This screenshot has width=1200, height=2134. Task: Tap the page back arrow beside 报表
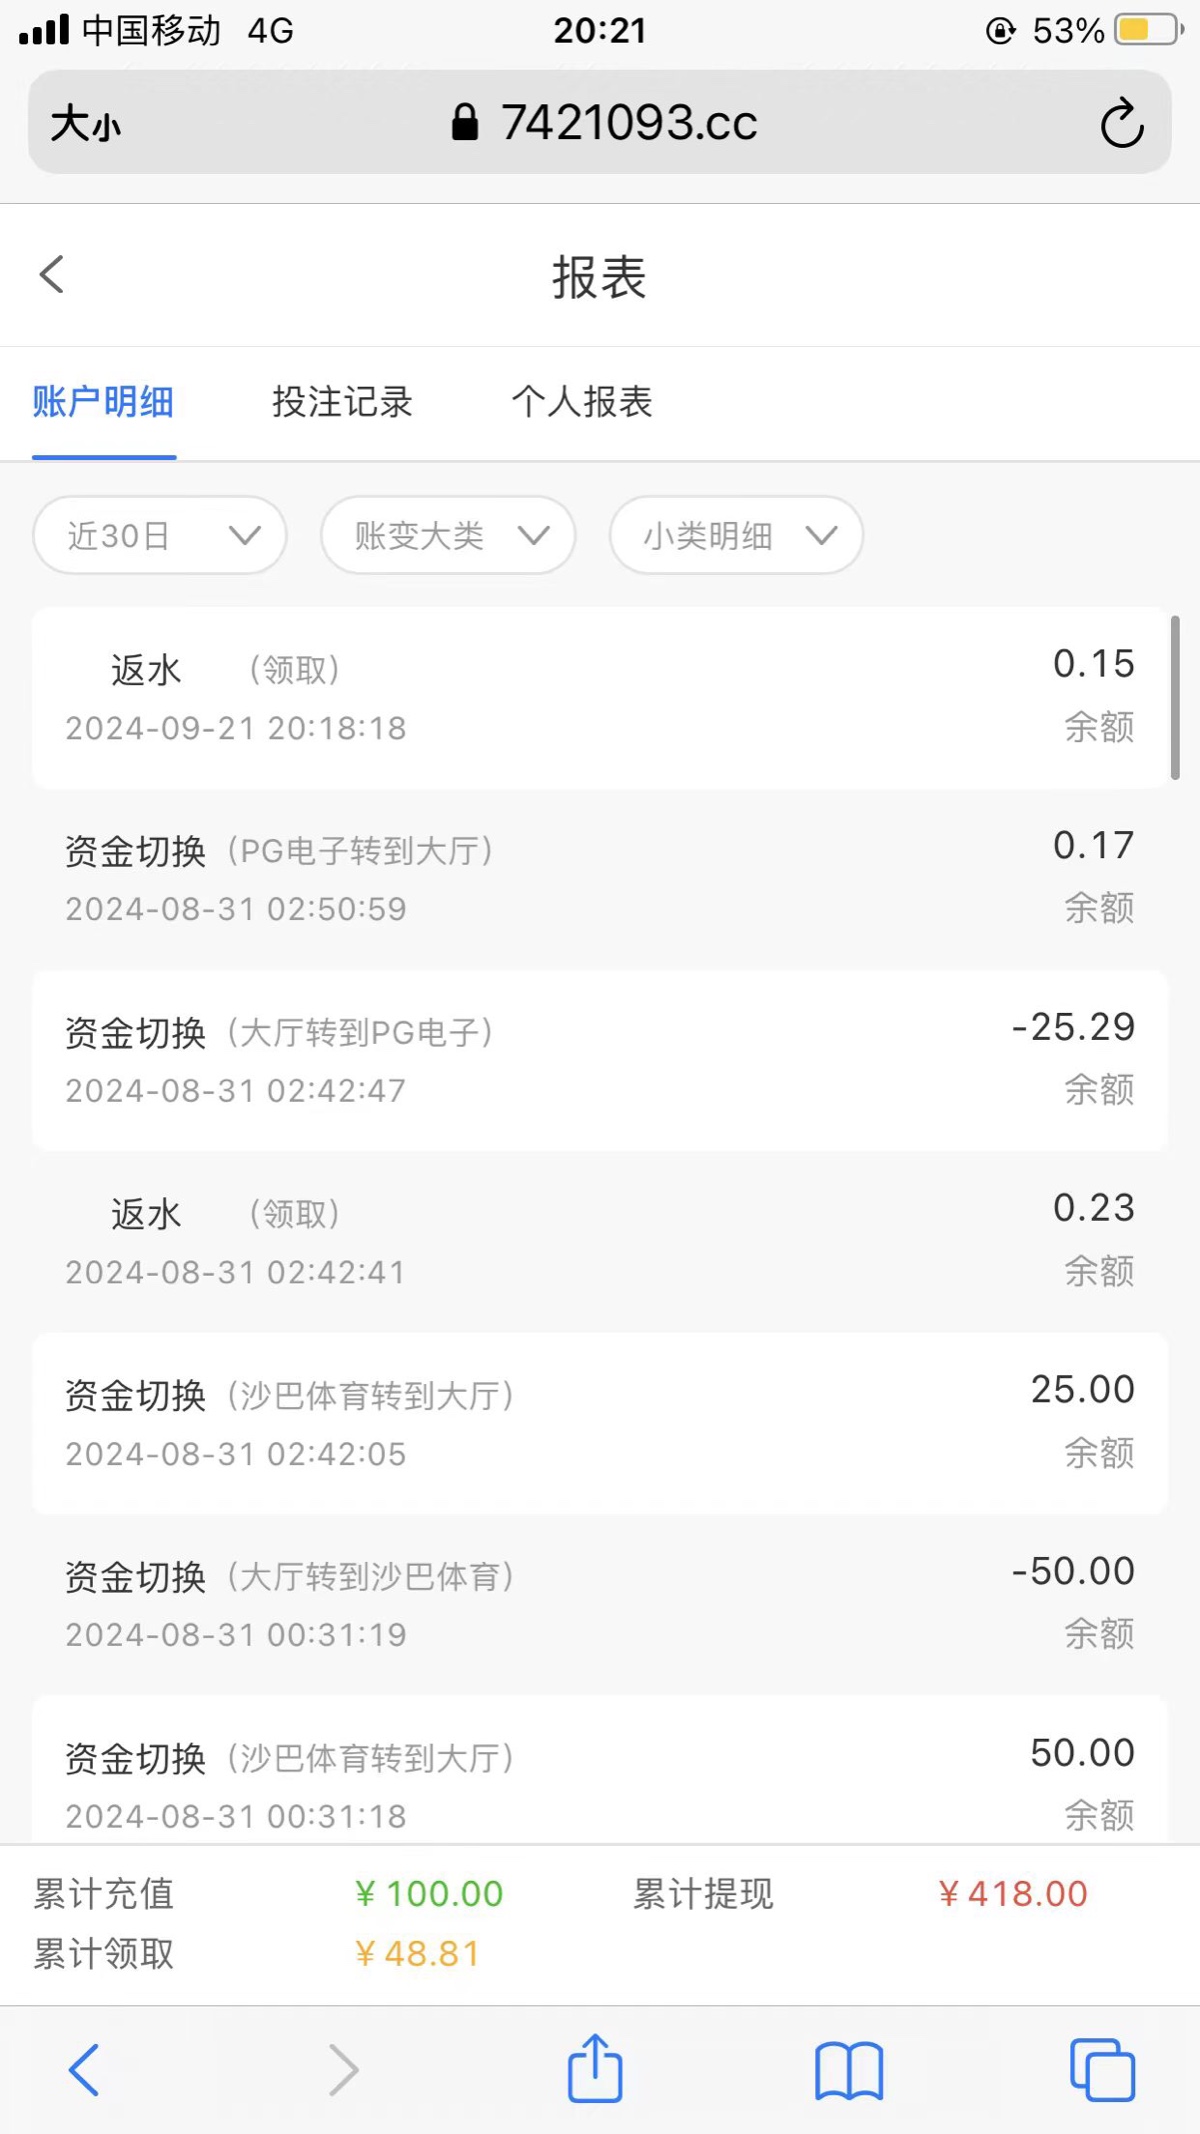(52, 275)
